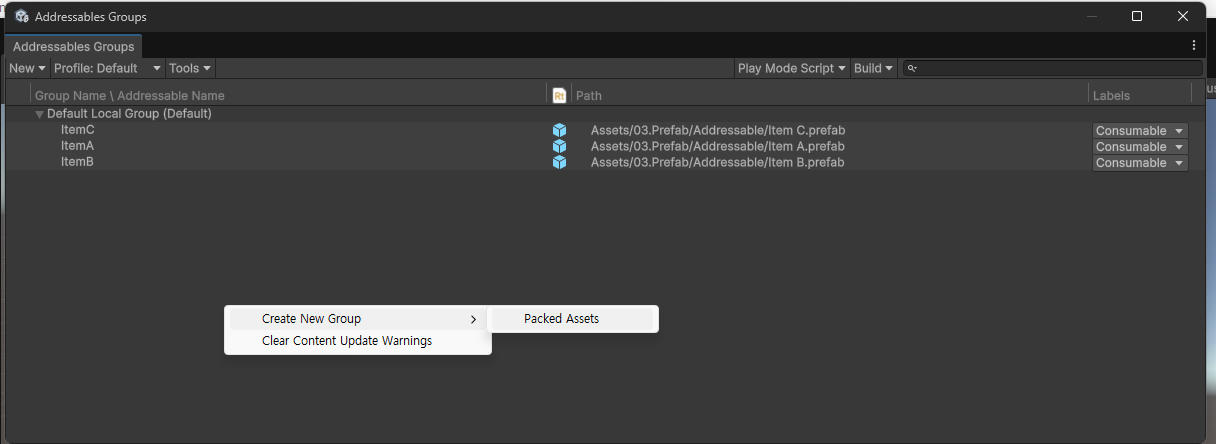Select the ItemA addressable row
The height and width of the screenshot is (444, 1216).
(x=607, y=146)
